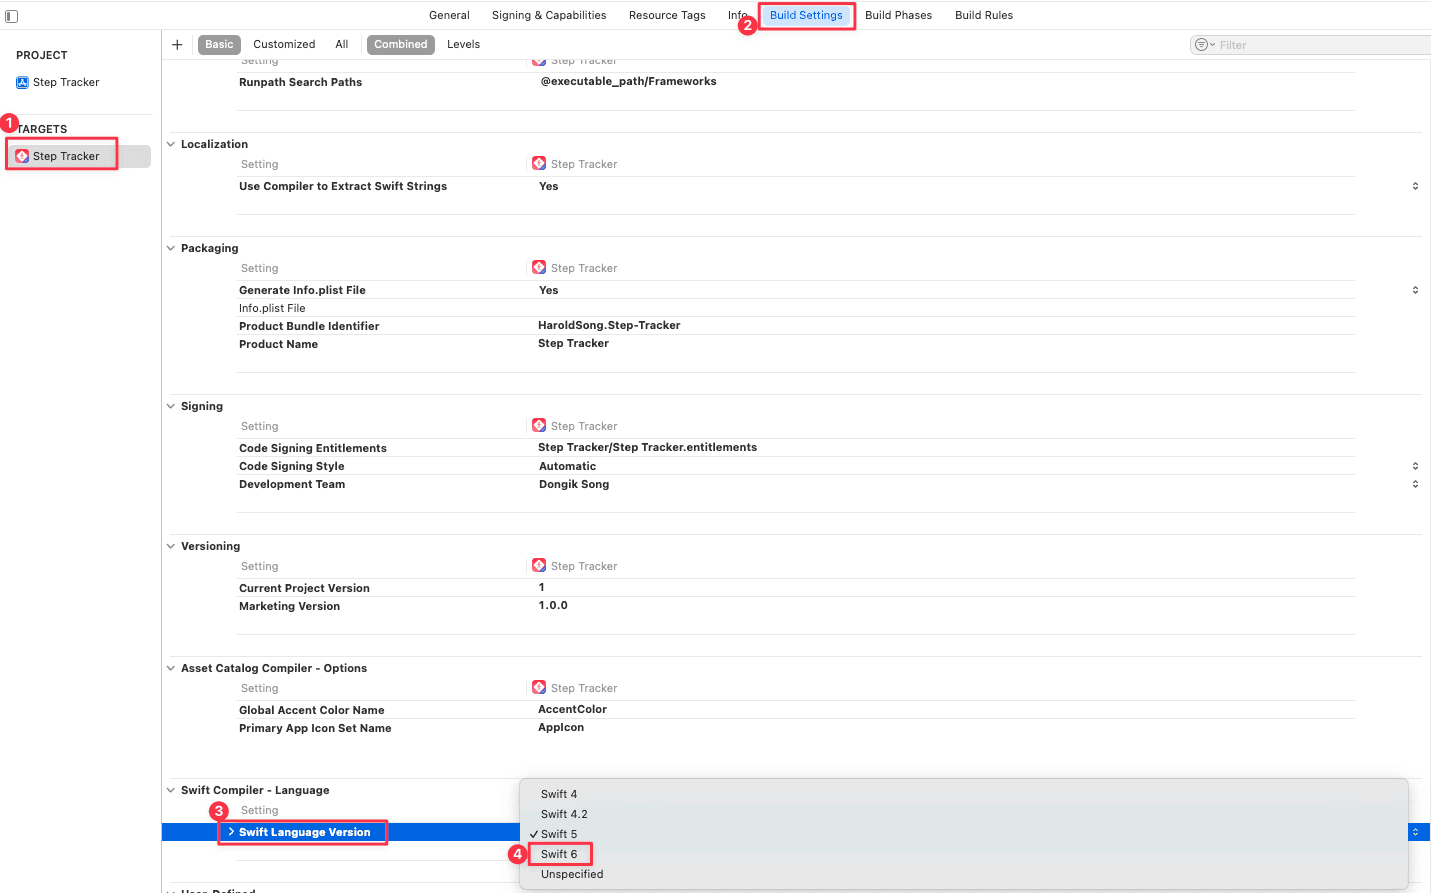Viewport: 1431px width, 893px height.
Task: Click the Step Tracker target icon in Versioning header
Action: click(x=539, y=565)
